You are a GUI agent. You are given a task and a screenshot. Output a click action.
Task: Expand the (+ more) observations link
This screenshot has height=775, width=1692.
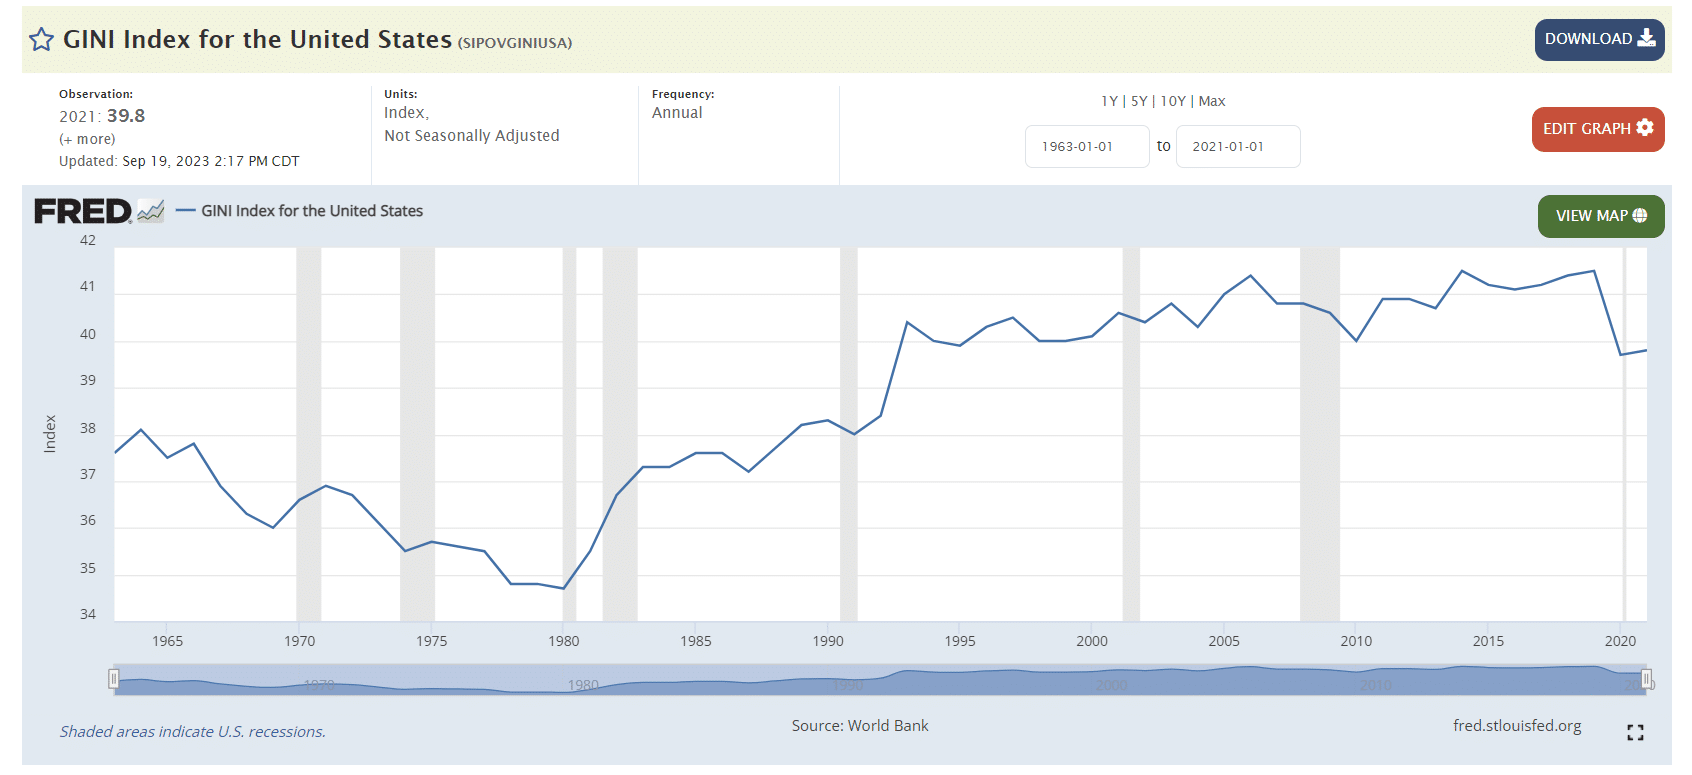point(87,139)
